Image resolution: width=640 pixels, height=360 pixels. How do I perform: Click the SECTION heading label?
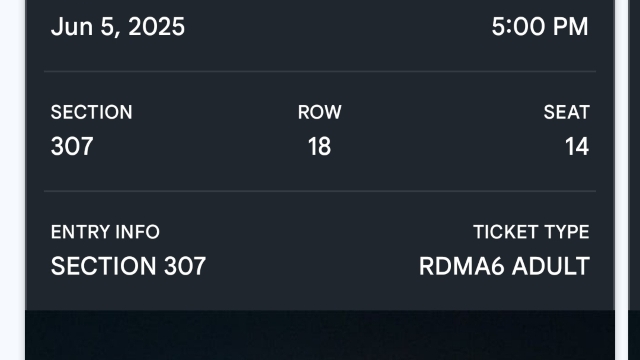tap(91, 112)
